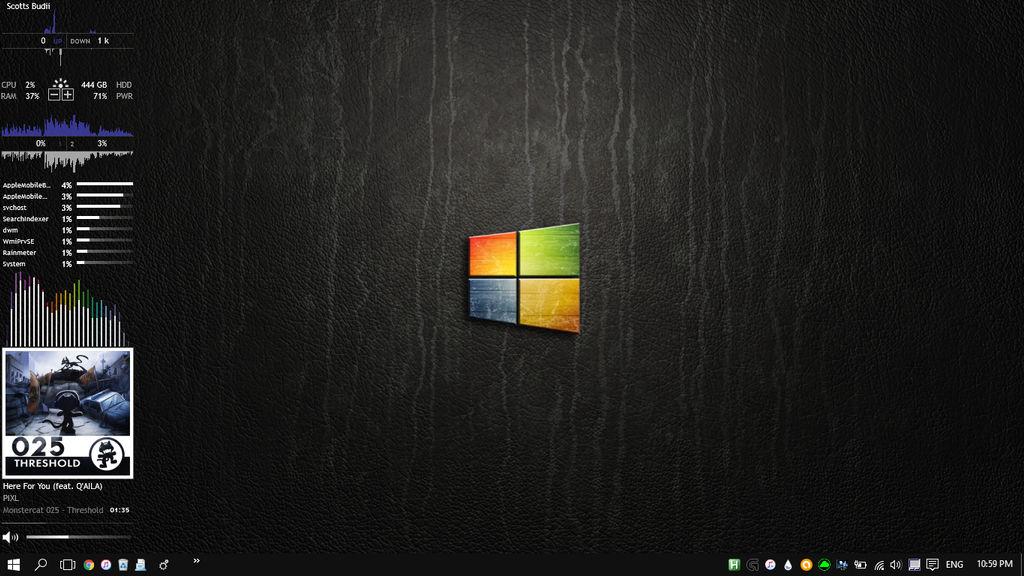The height and width of the screenshot is (576, 1024).
Task: Open iTunes from the system tray
Action: pos(768,565)
